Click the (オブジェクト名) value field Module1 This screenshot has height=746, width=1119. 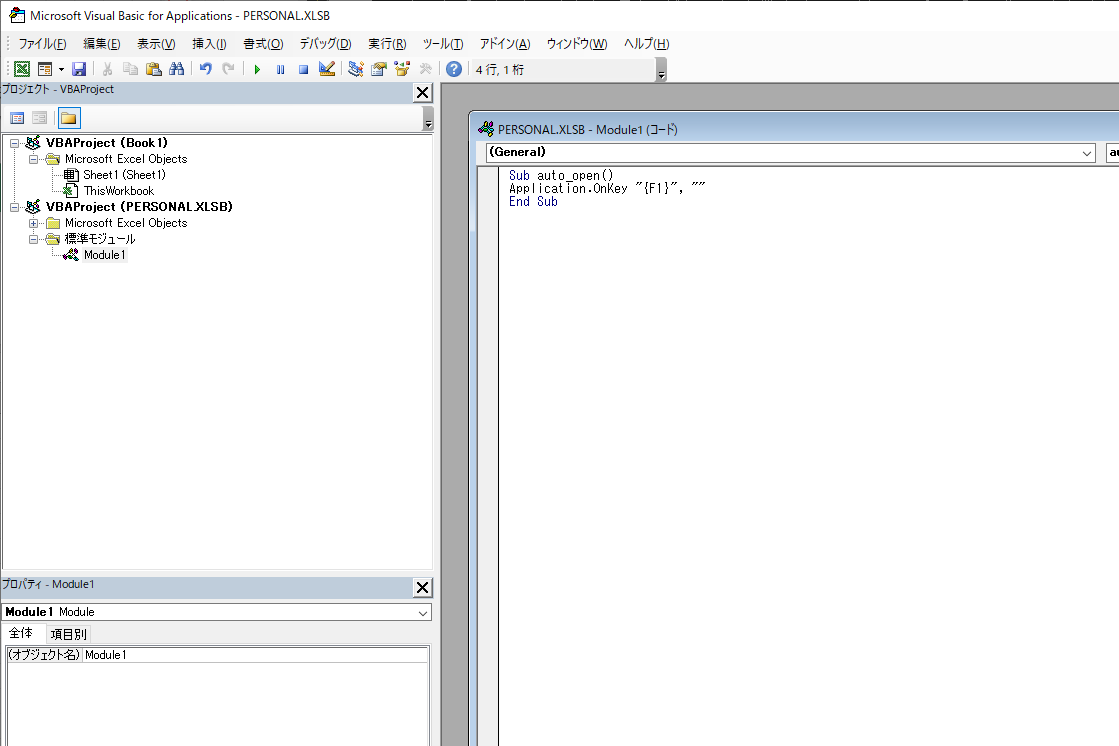point(255,655)
